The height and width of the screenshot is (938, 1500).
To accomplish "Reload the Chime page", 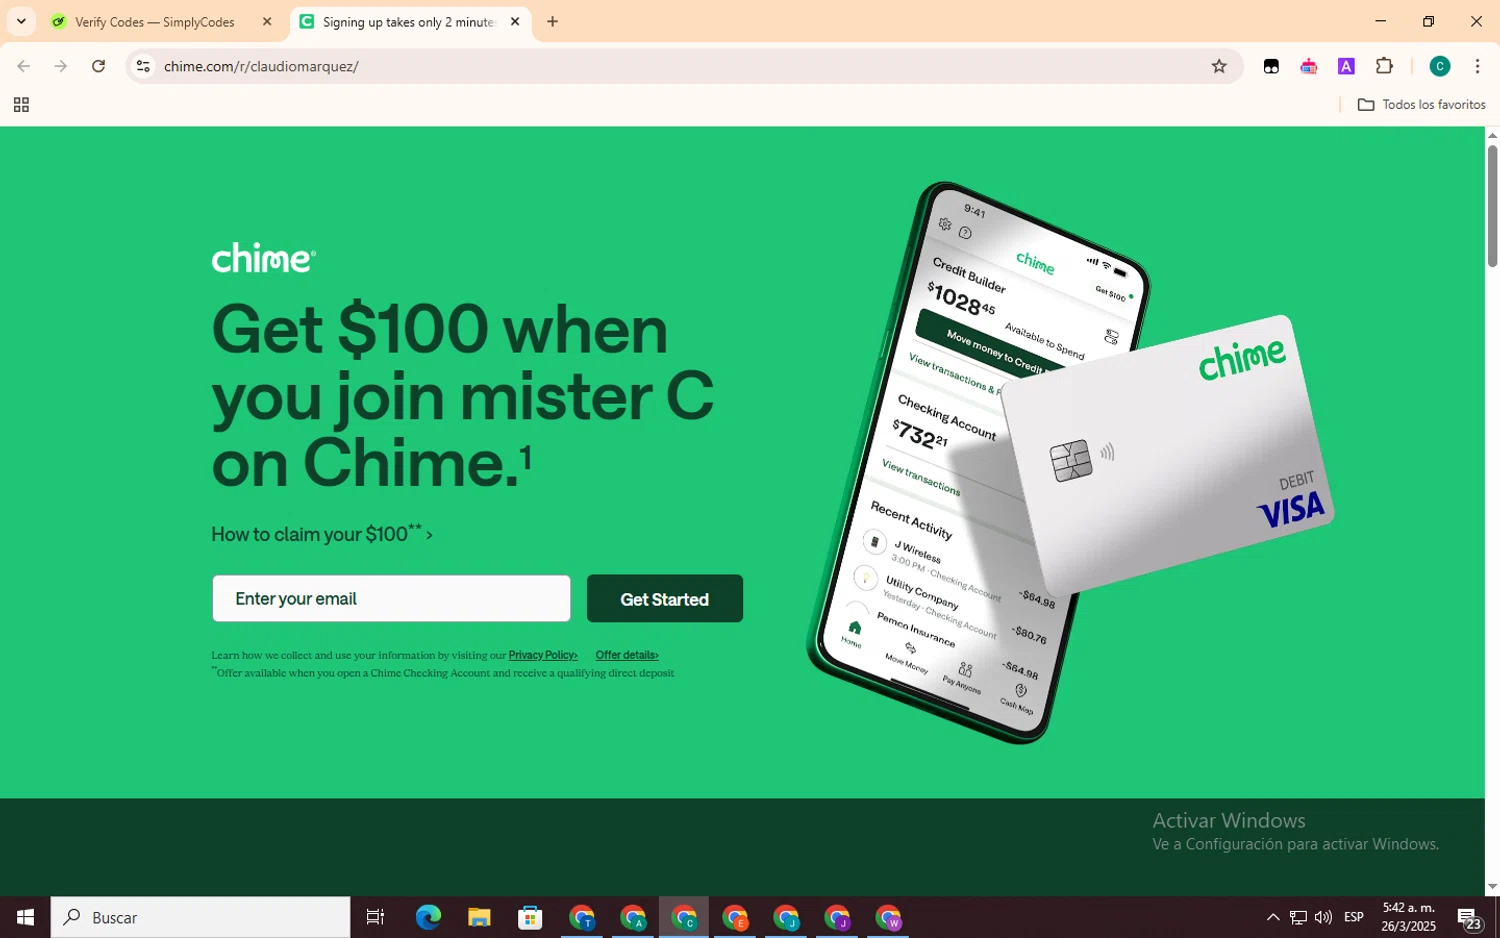I will point(98,66).
